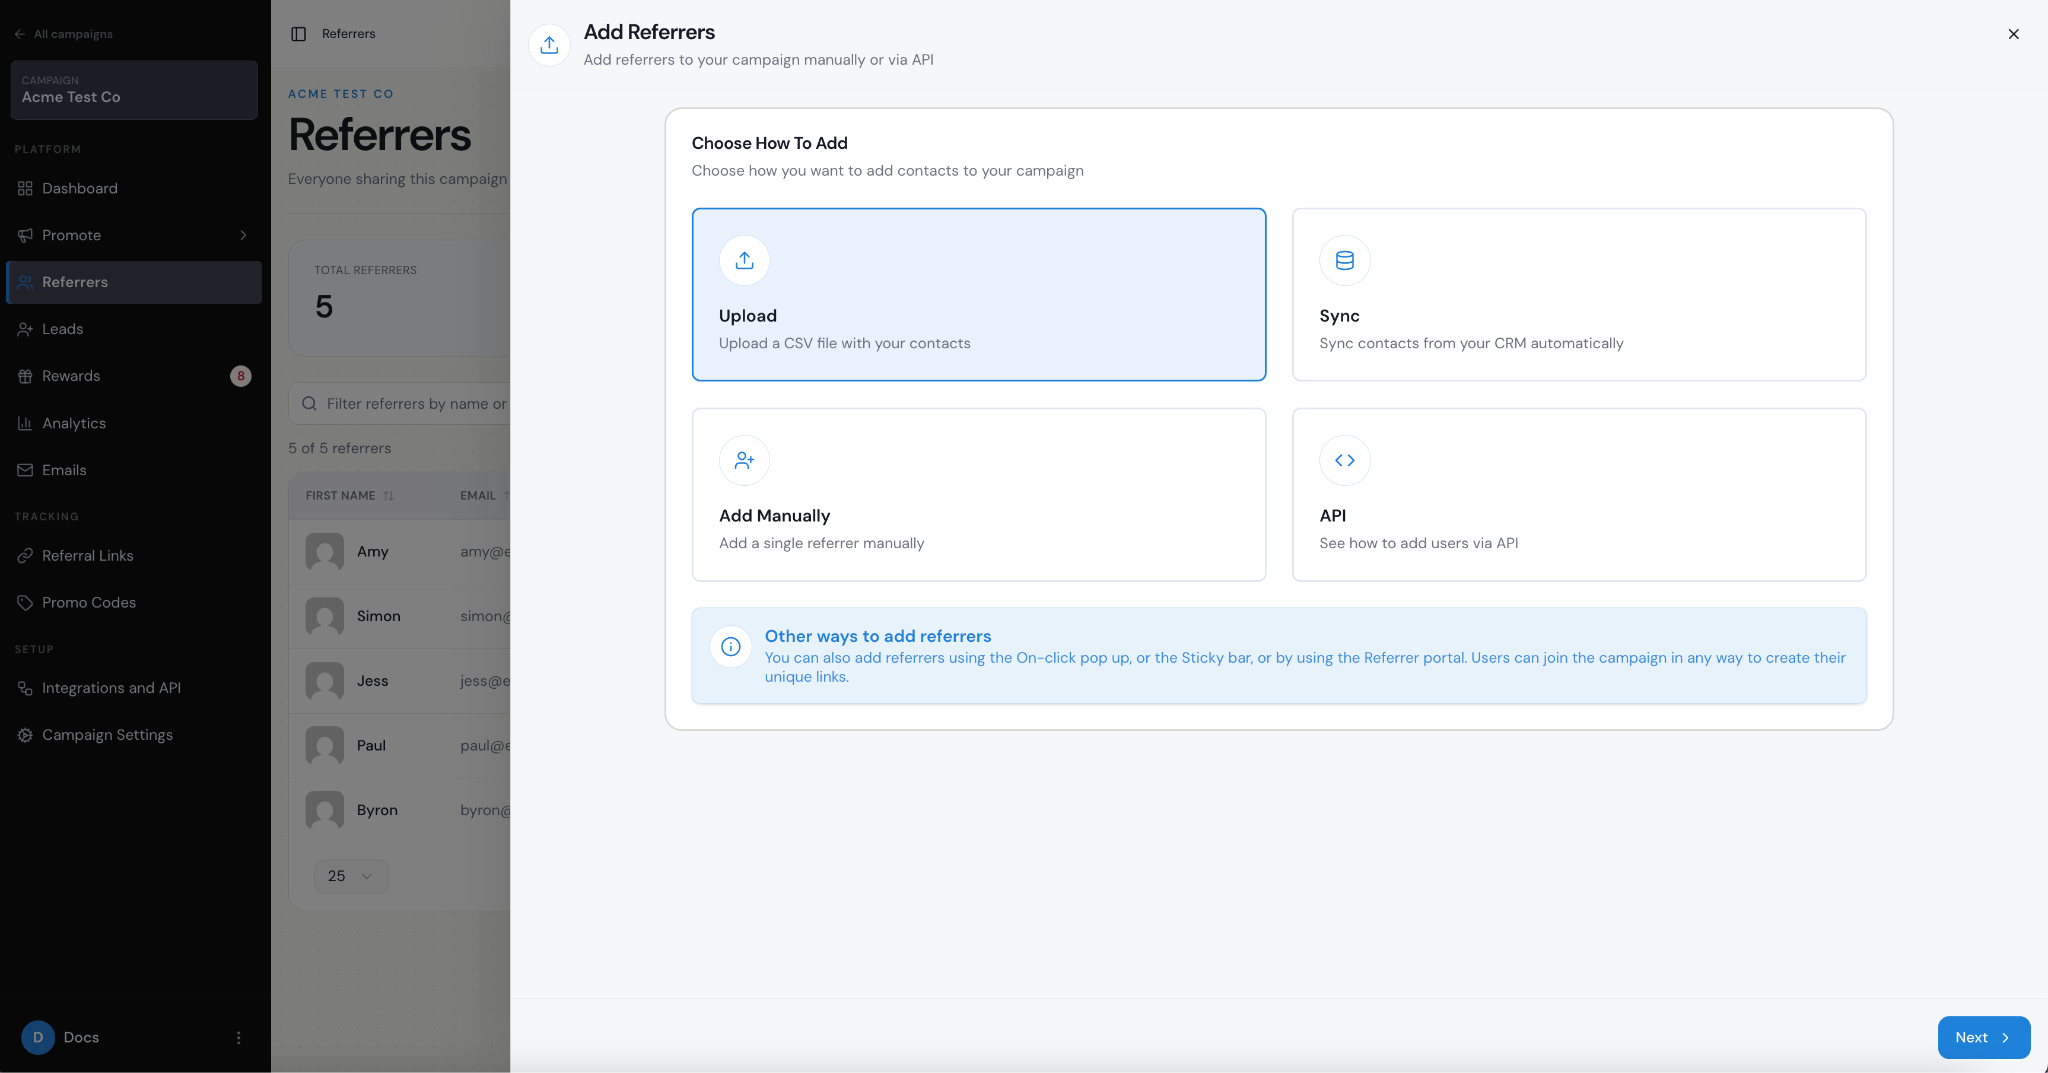Click the referrer name Byron
The image size is (2048, 1073).
377,810
